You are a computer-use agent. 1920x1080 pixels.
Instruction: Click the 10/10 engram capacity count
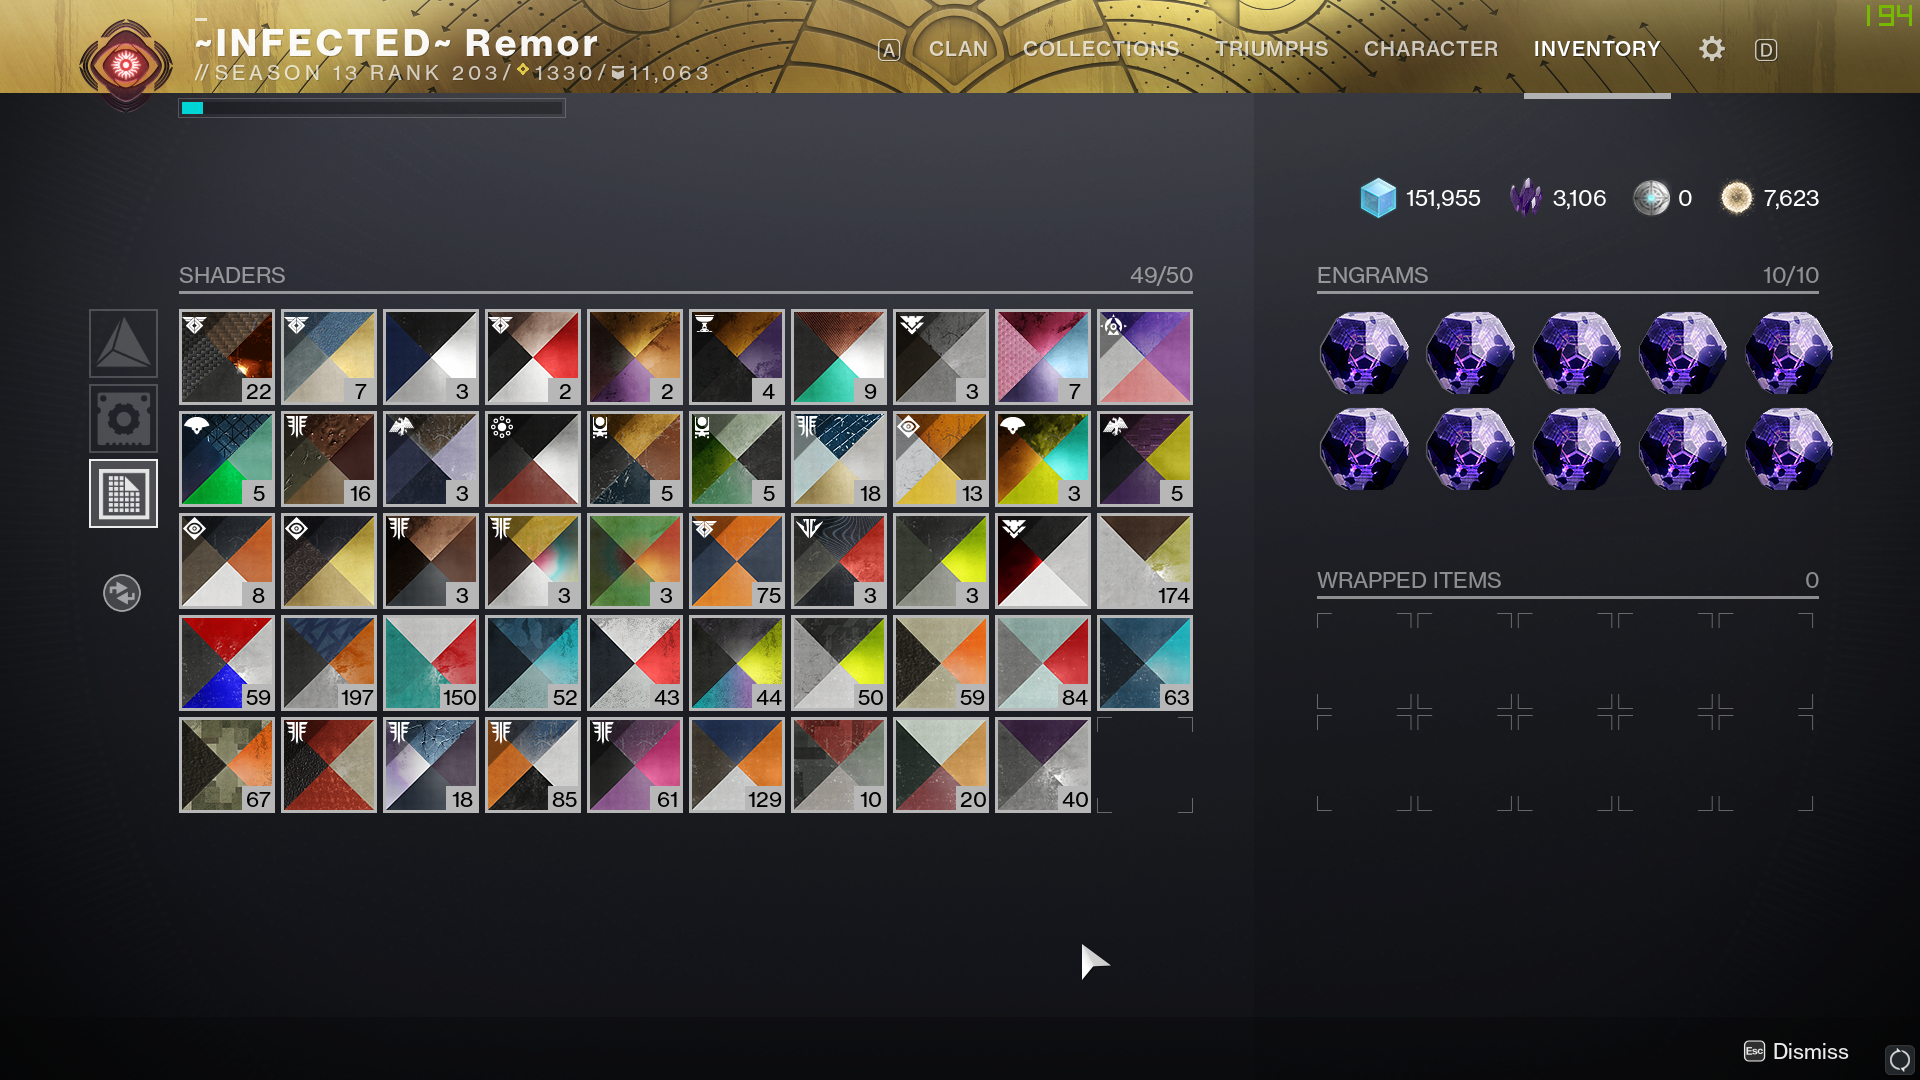1790,275
